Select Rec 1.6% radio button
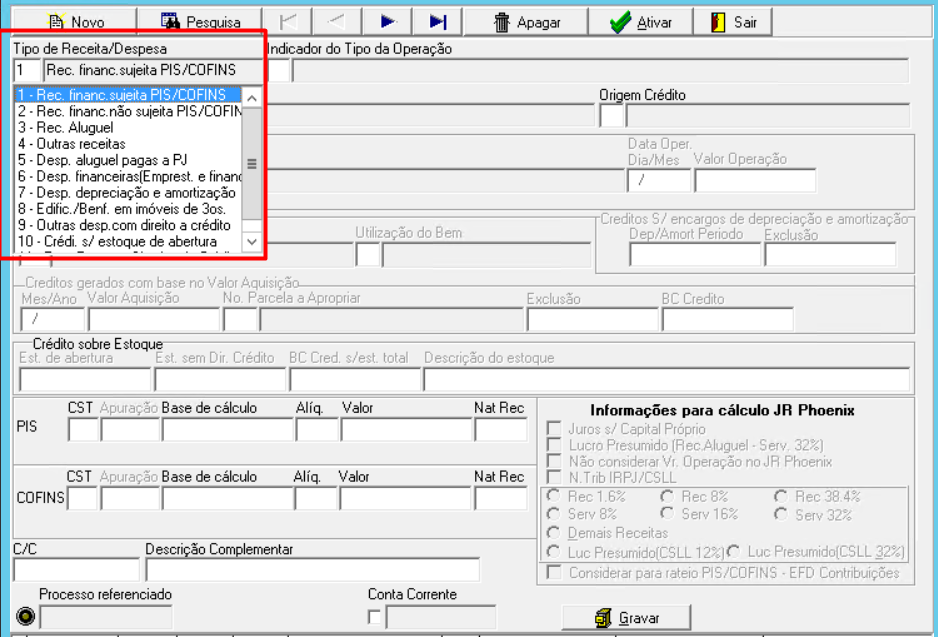This screenshot has height=637, width=938. 553,496
